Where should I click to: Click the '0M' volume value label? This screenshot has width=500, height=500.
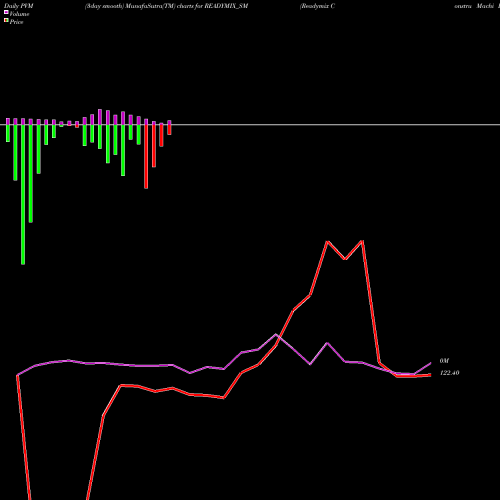(x=444, y=361)
